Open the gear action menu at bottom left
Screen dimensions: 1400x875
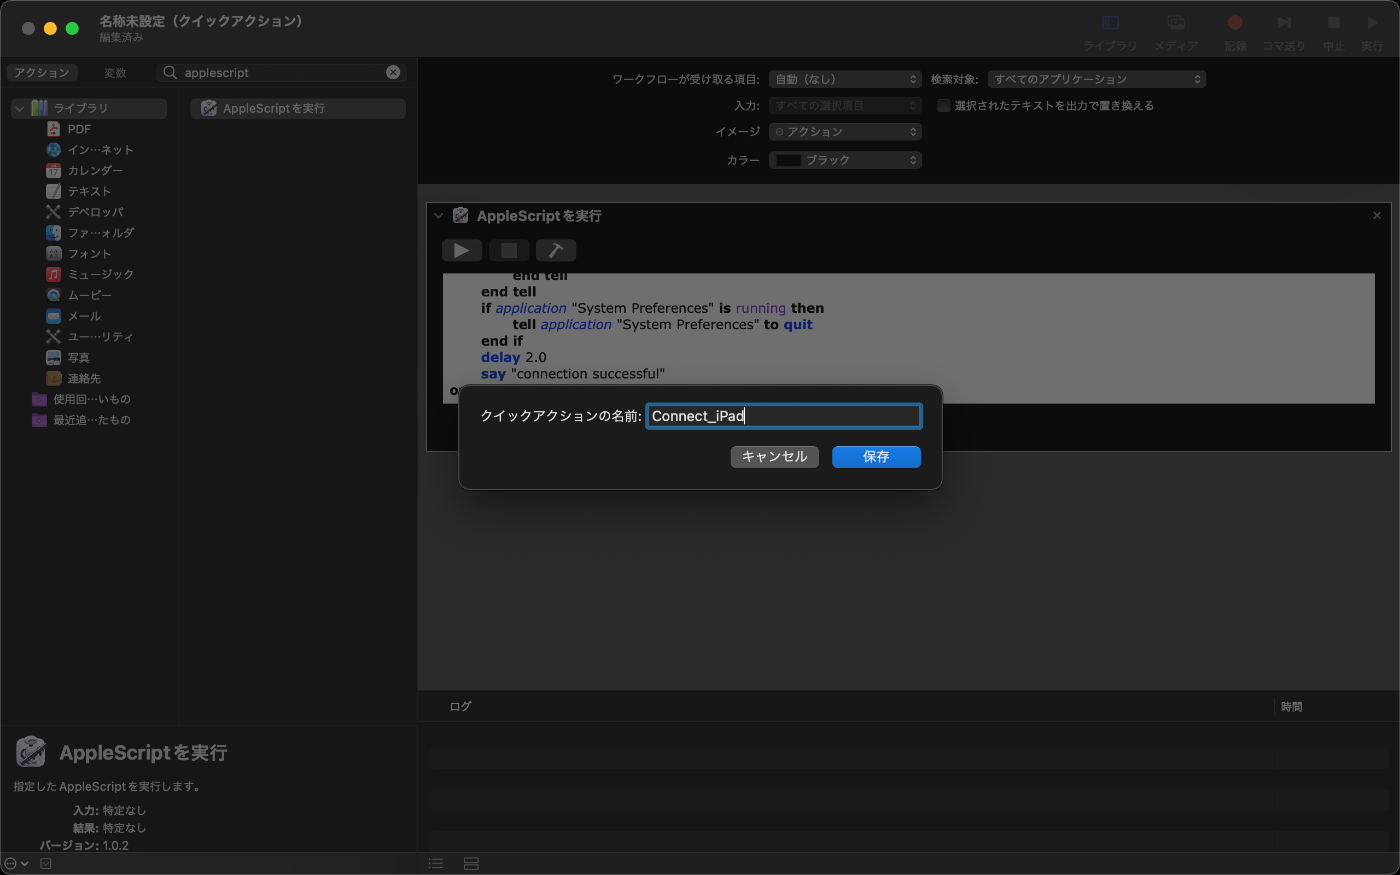[16, 864]
